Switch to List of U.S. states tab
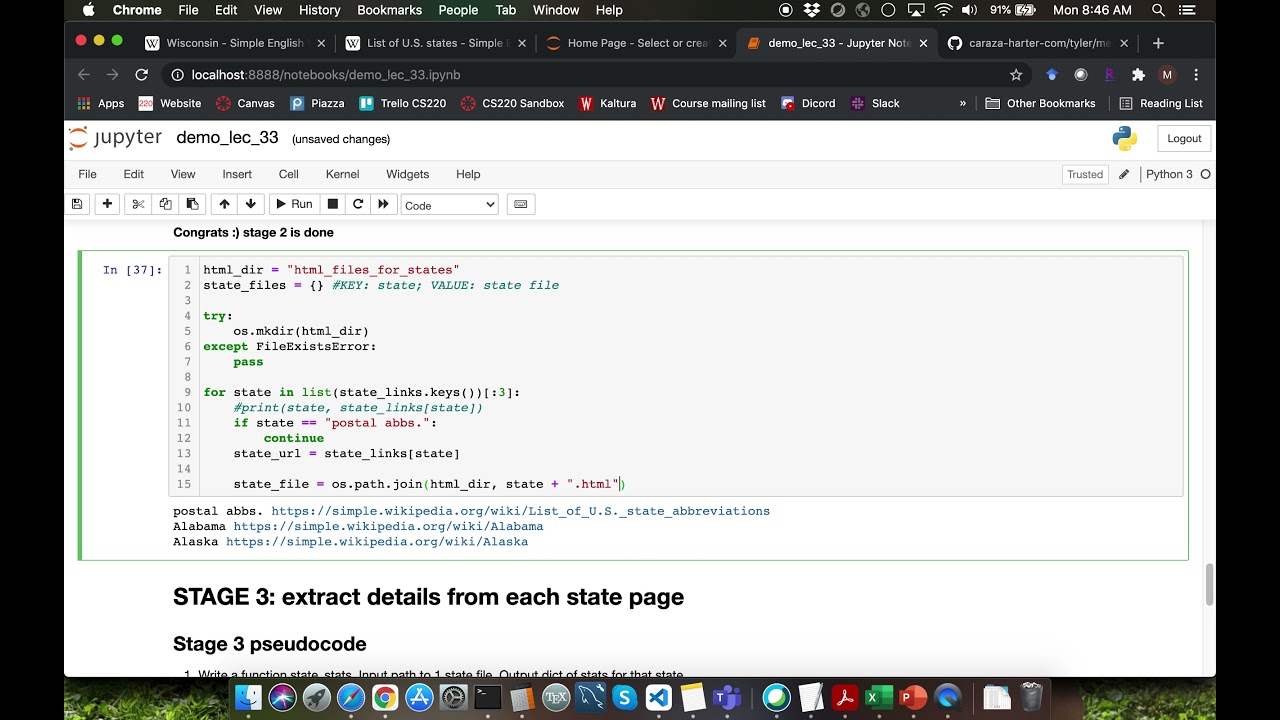The height and width of the screenshot is (720, 1280). (435, 43)
